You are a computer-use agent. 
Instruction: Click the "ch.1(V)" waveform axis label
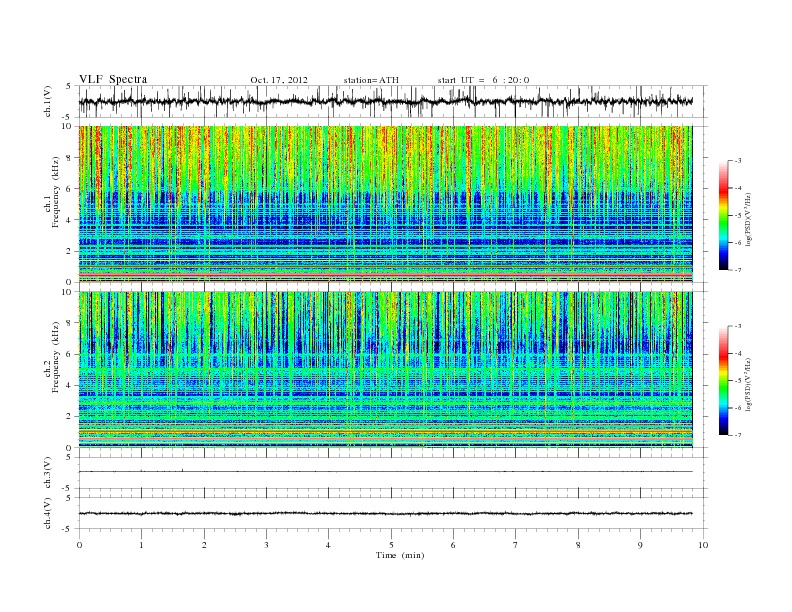pos(48,101)
